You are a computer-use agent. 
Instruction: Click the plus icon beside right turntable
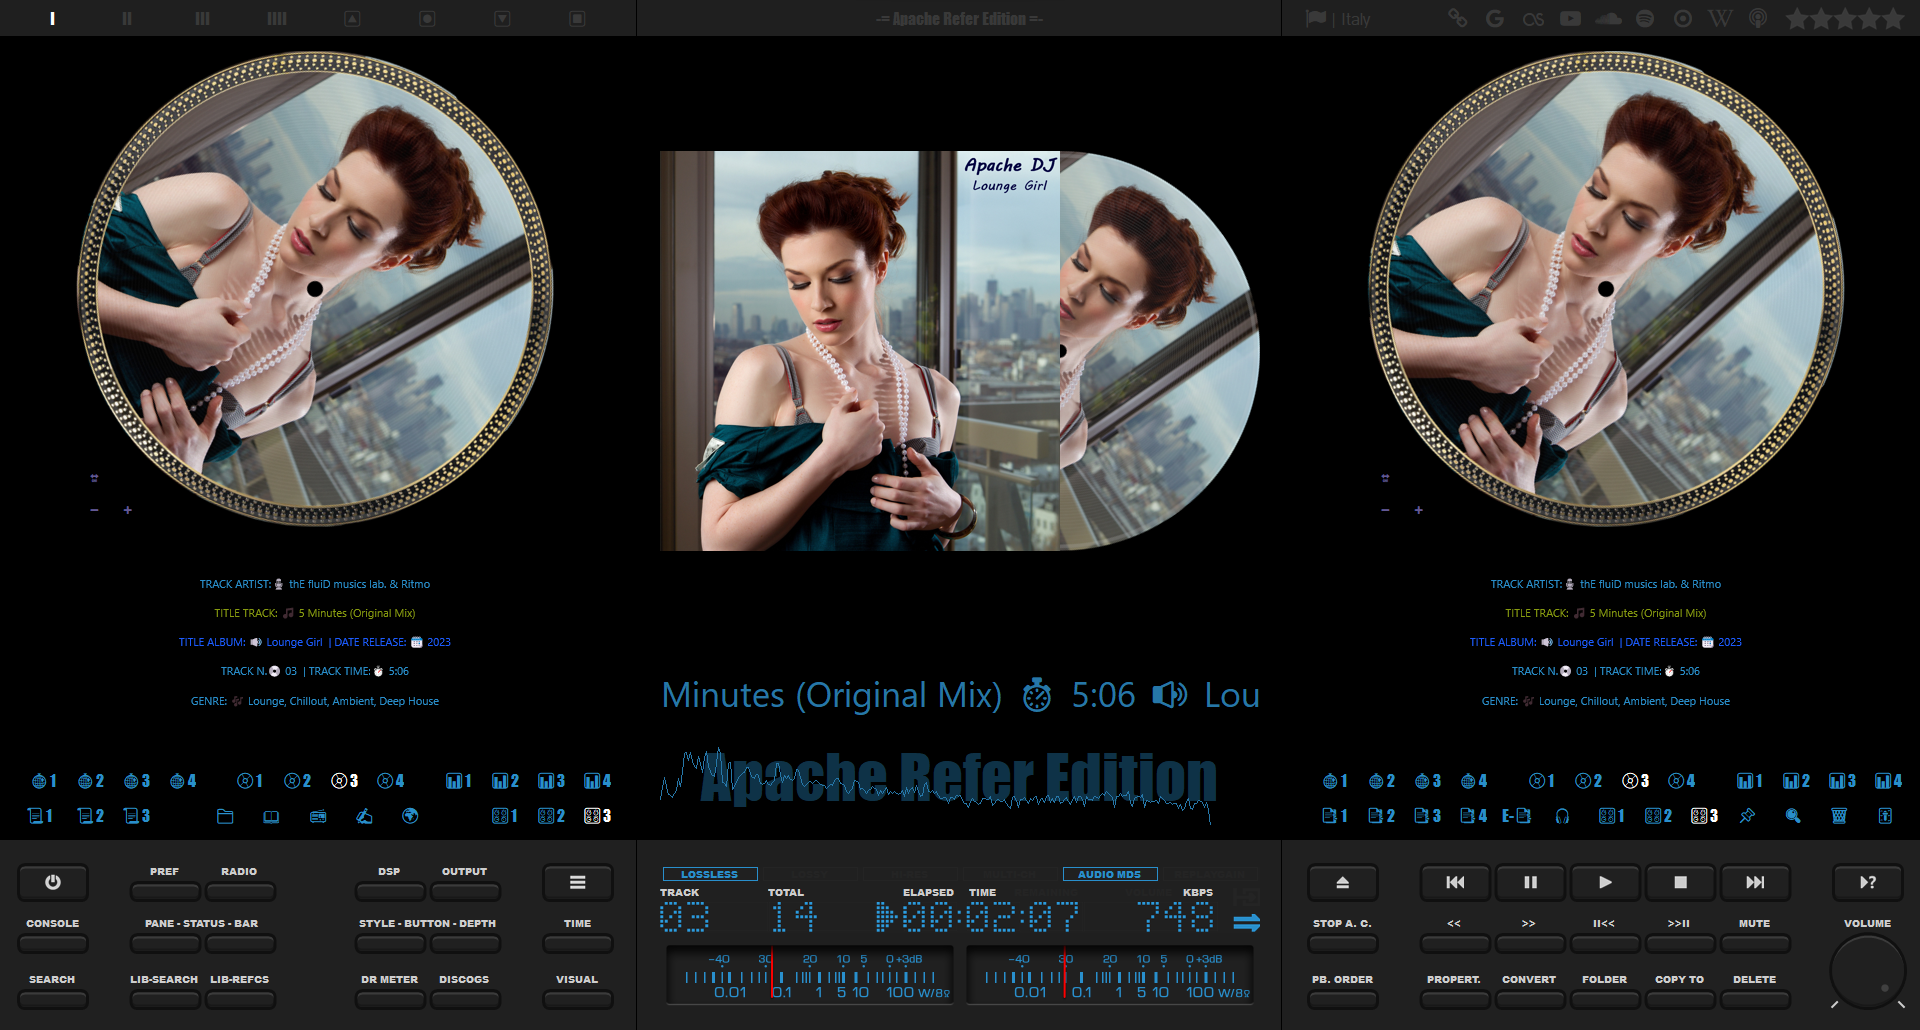click(1419, 510)
